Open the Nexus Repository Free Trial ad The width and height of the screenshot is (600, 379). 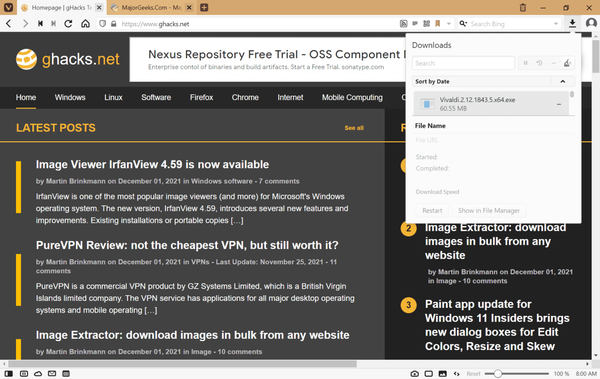click(x=268, y=59)
